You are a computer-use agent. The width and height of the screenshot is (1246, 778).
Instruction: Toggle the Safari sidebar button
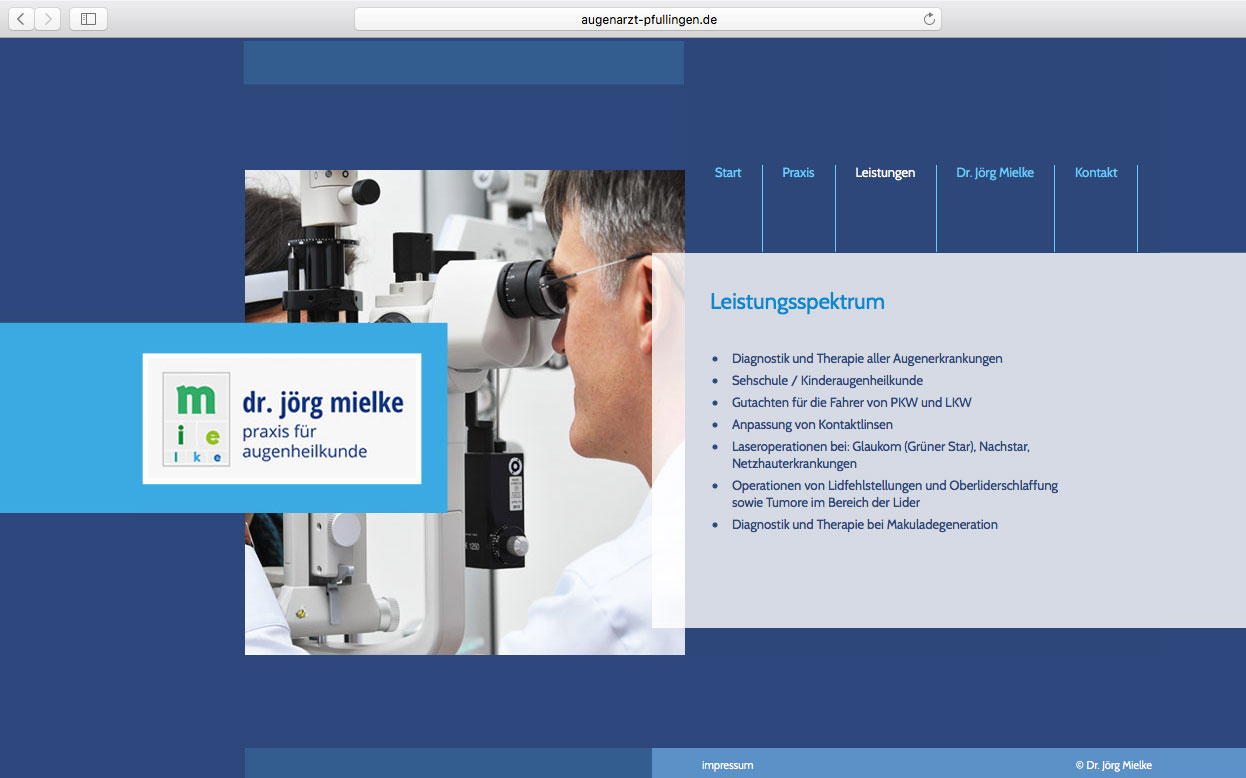[x=88, y=19]
